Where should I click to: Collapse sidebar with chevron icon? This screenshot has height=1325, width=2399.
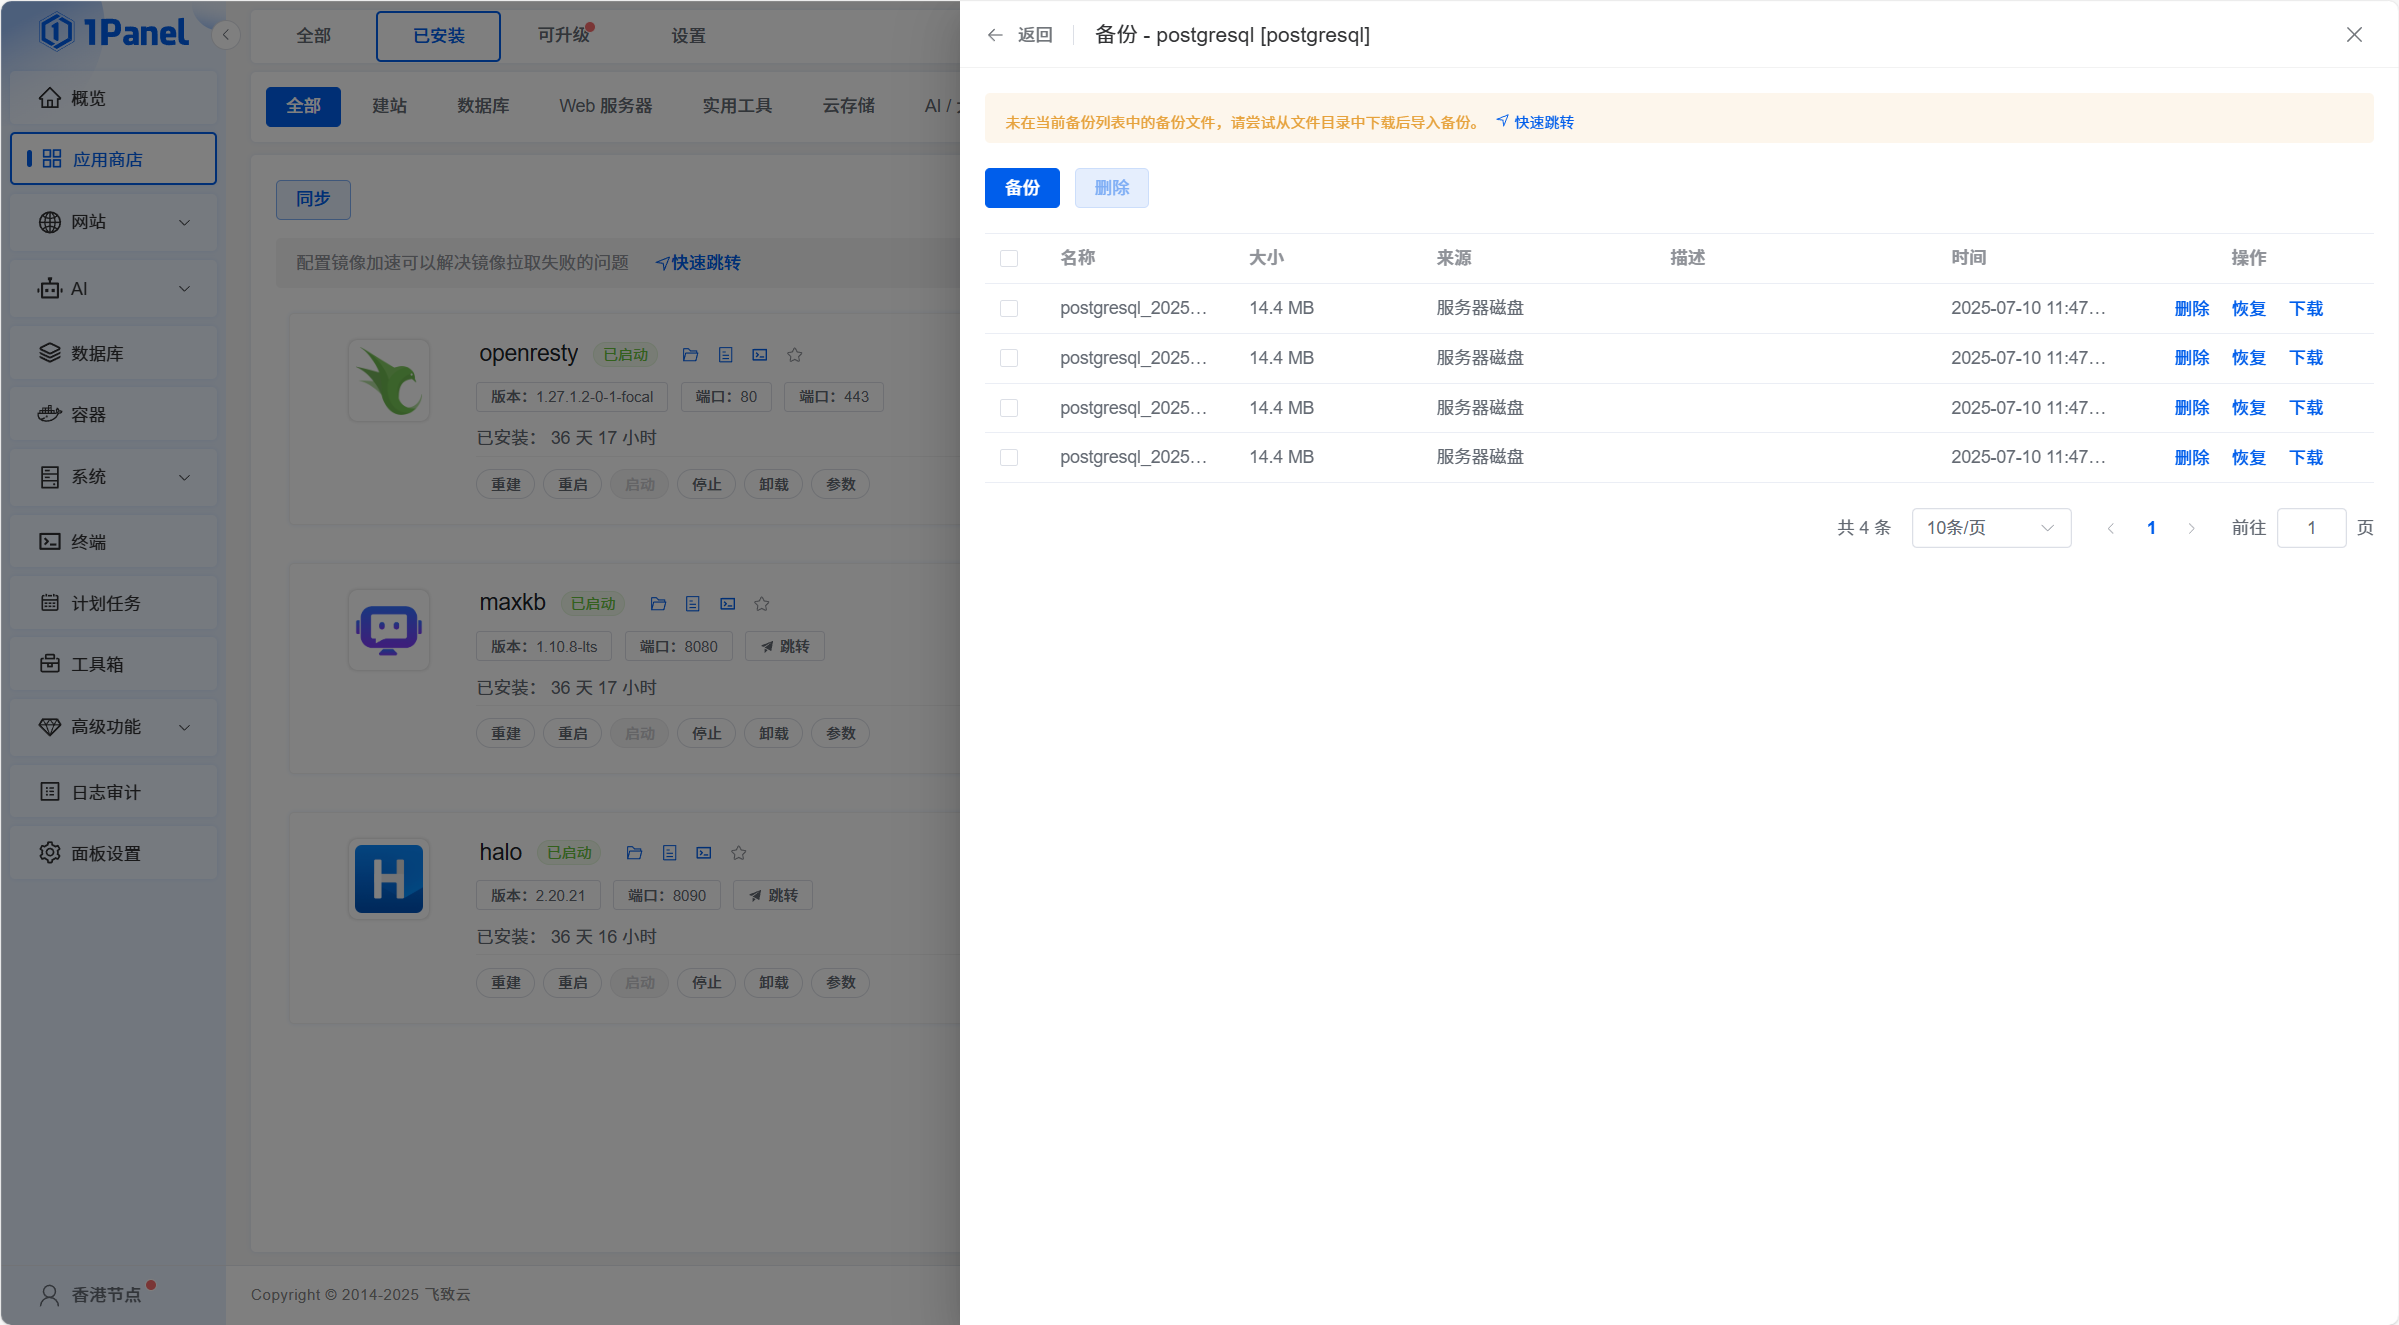(x=226, y=35)
